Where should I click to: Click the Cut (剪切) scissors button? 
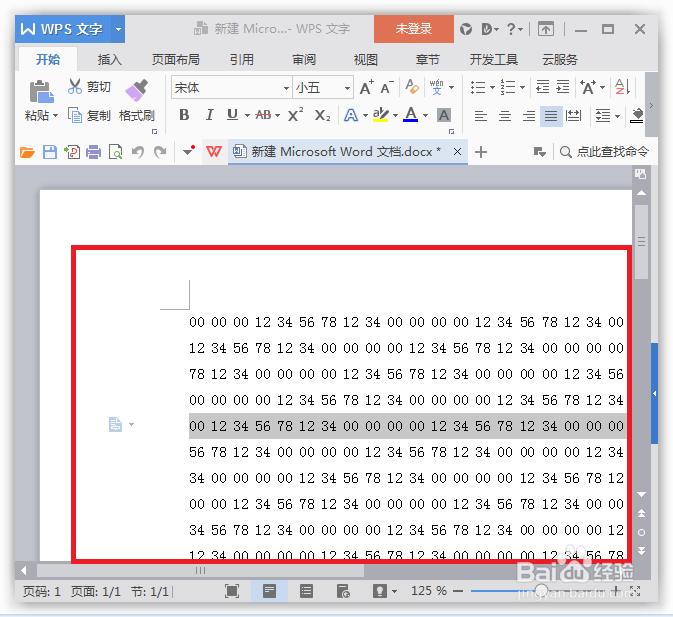[89, 86]
